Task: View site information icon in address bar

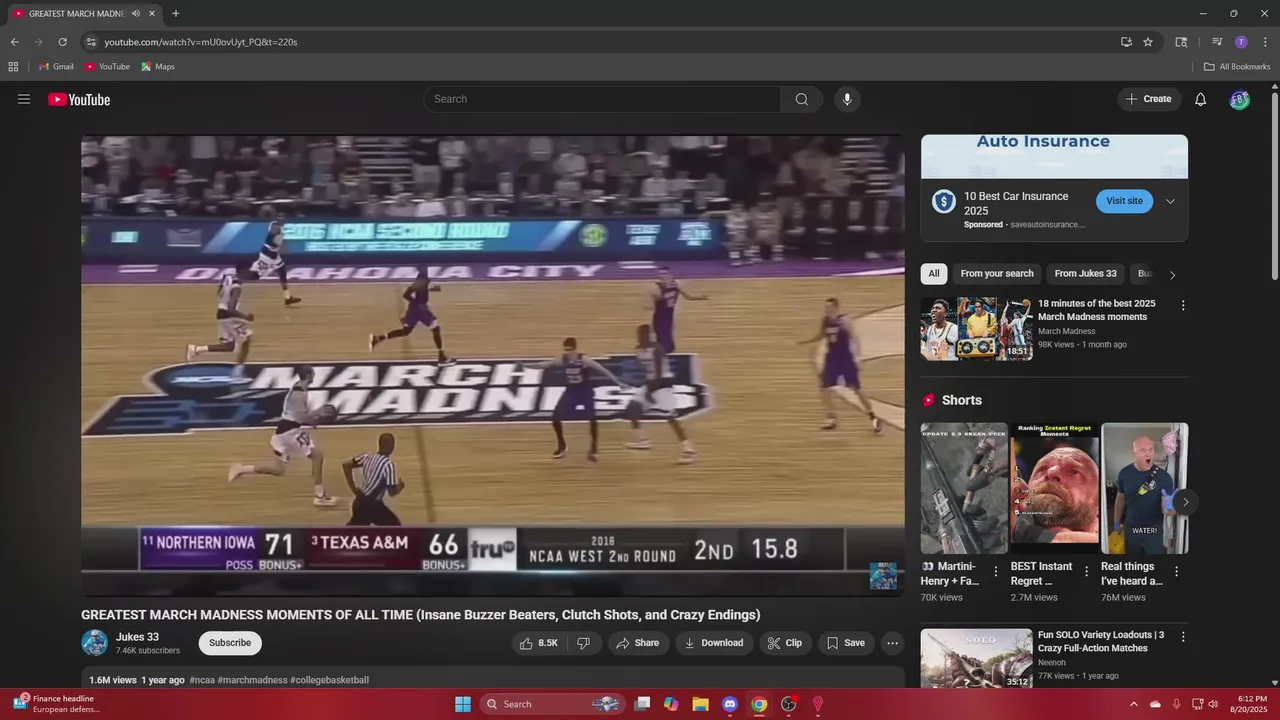Action: 91,42
